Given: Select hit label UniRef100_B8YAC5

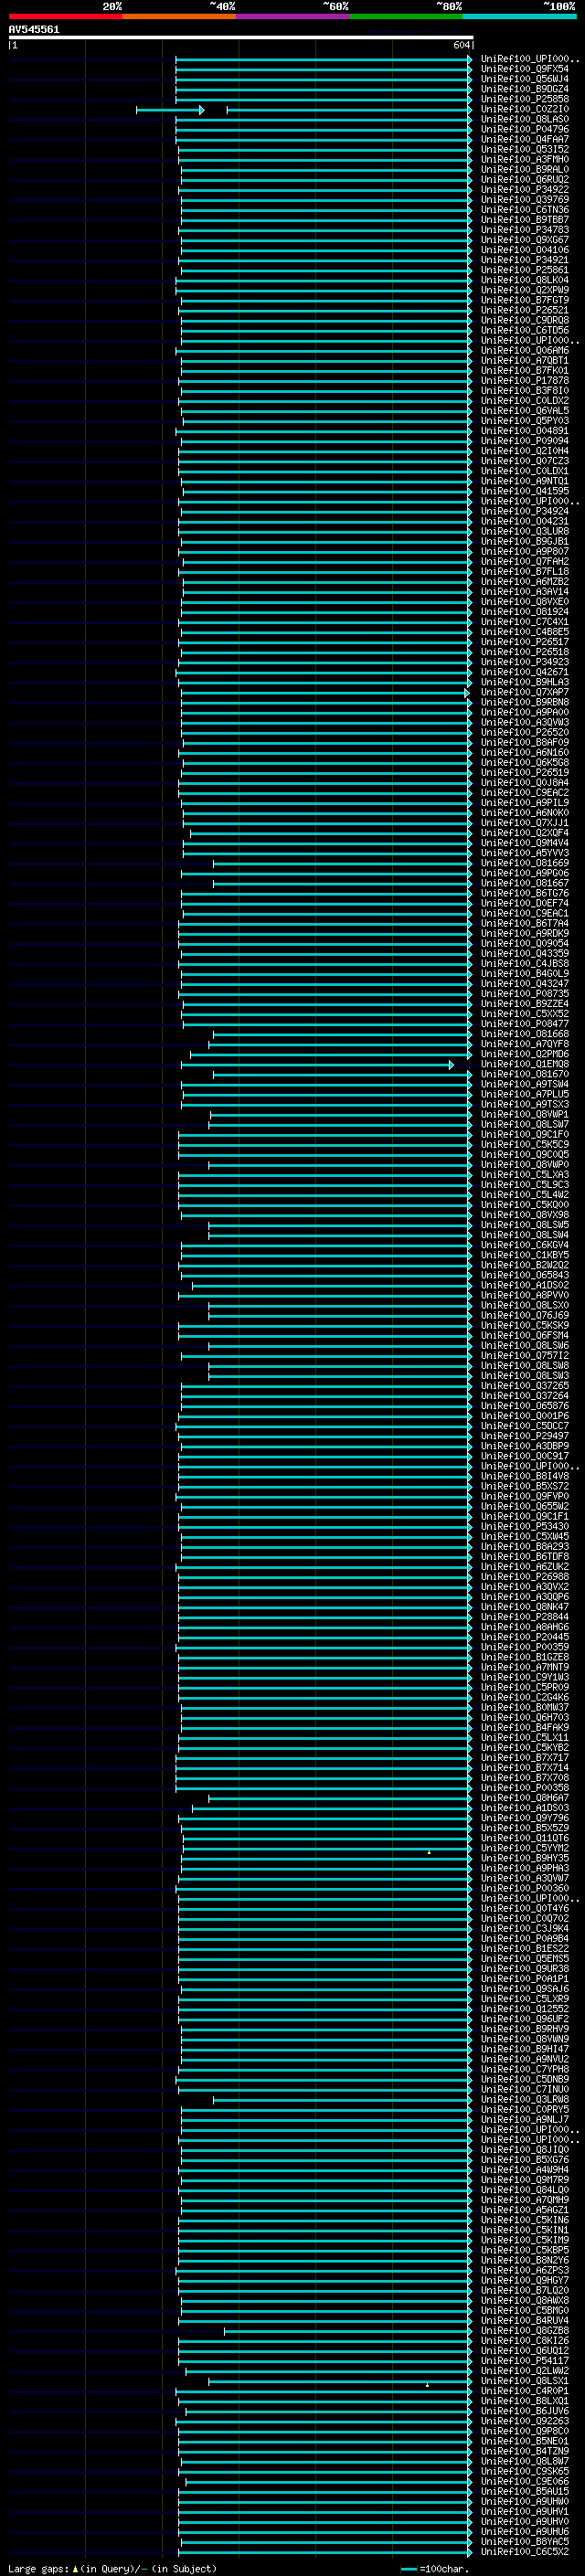Looking at the screenshot, I should pos(524,2541).
